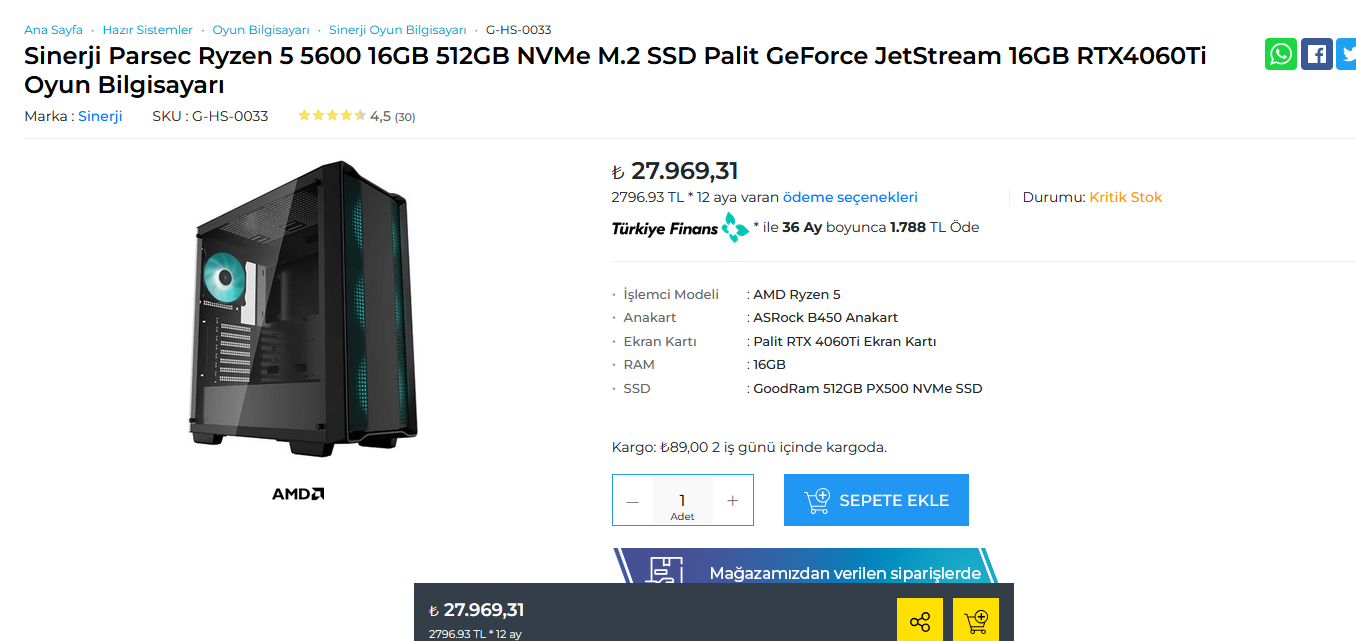Share the product via WhatsApp icon
Screen dimensions: 1356x641
(1280, 54)
